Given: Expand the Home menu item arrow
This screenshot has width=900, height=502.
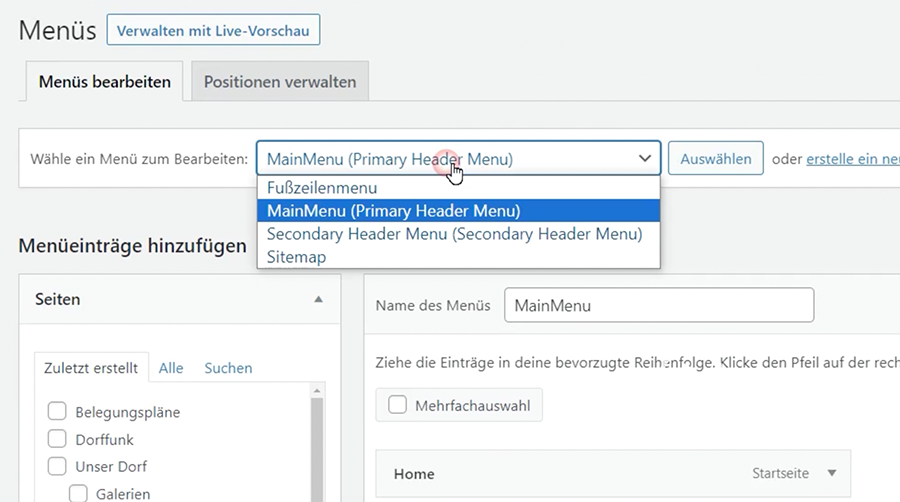Looking at the screenshot, I should coord(831,473).
